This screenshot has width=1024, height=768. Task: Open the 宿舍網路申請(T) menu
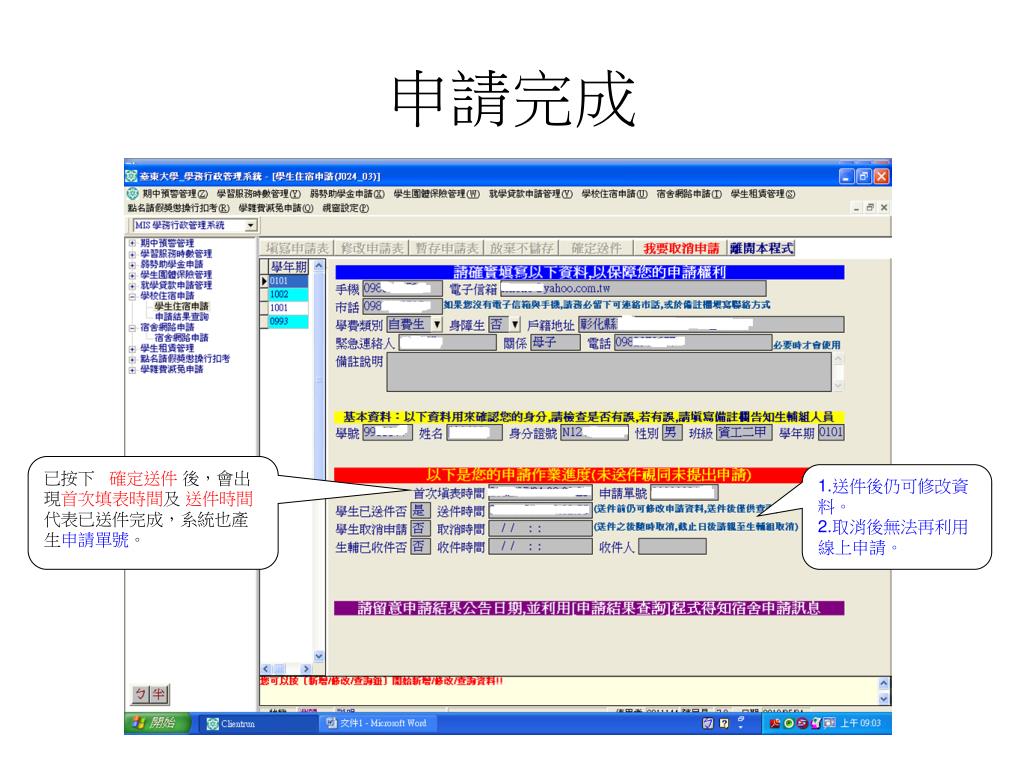point(689,194)
